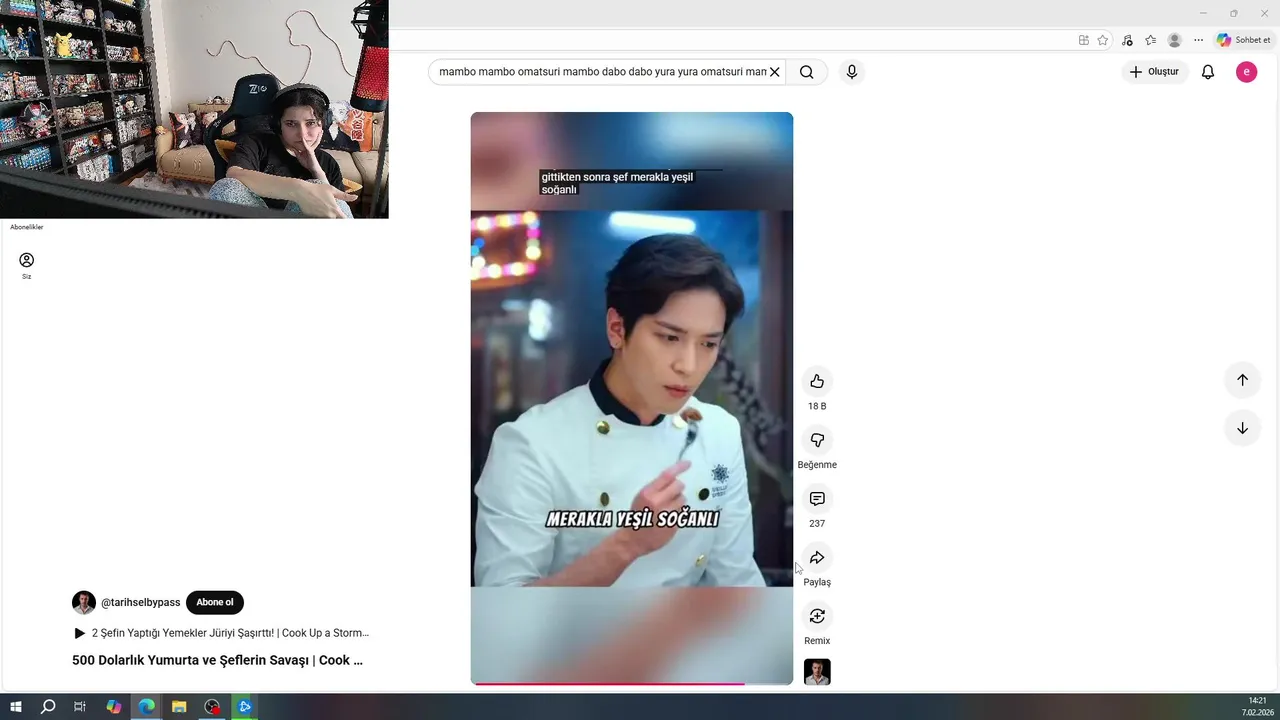Open Task View on taskbar
Viewport: 1280px width, 720px height.
80,706
